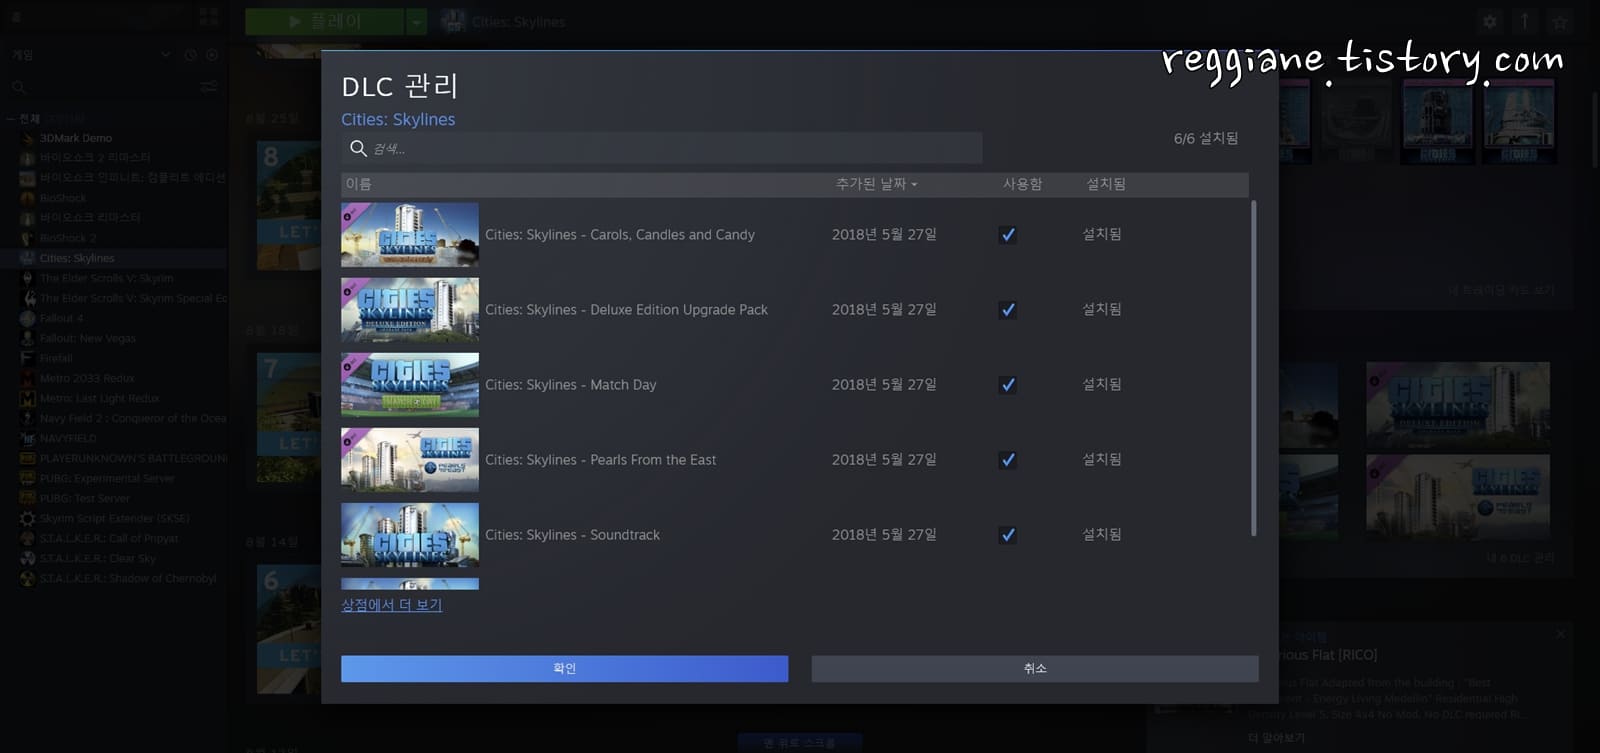Click the DLC search field
Viewport: 1600px width, 753px height.
click(662, 148)
